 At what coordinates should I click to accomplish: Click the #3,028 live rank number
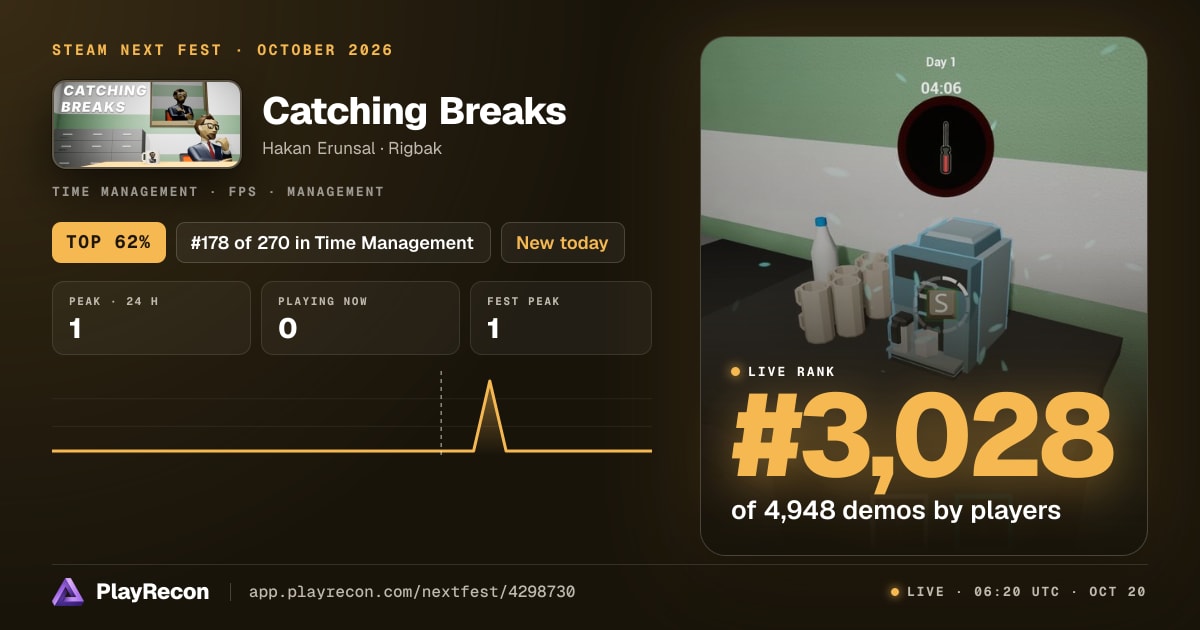click(x=922, y=437)
